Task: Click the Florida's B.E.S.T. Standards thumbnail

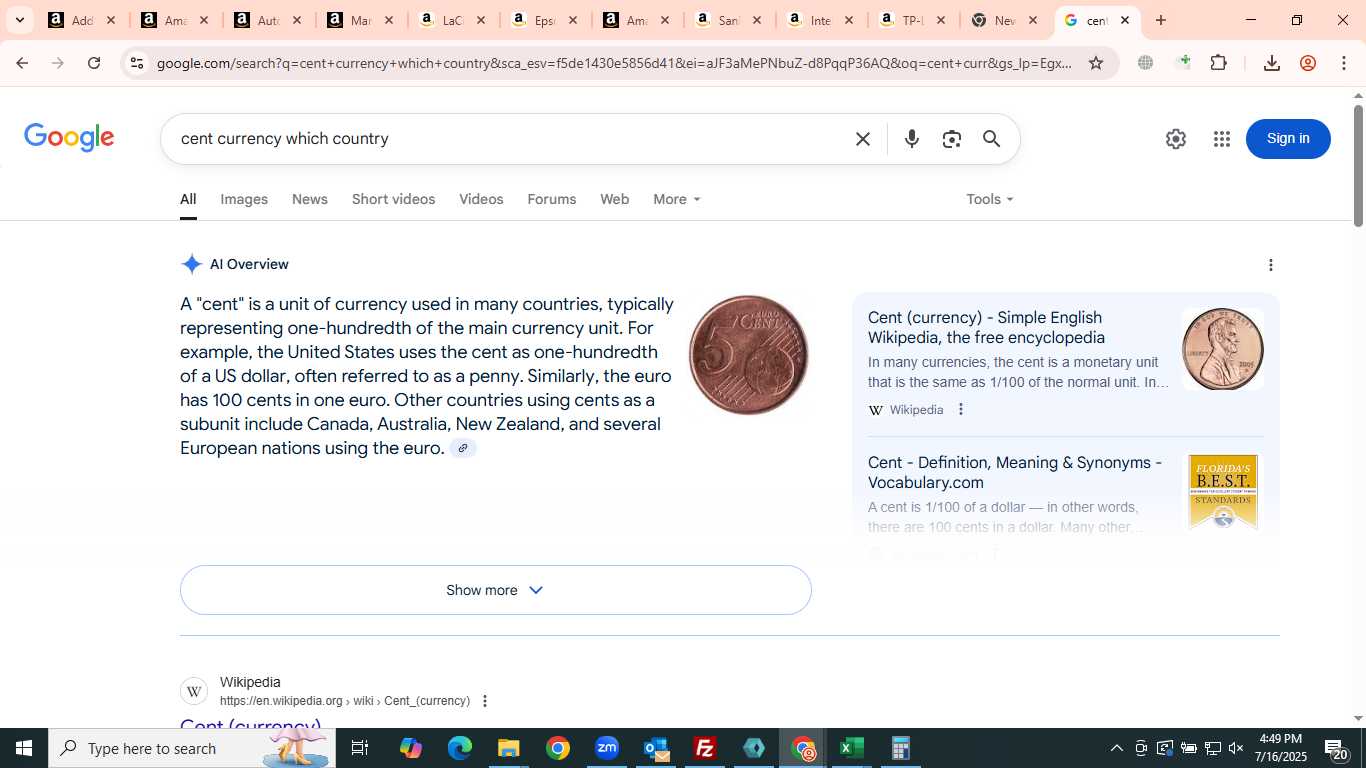Action: (1223, 492)
